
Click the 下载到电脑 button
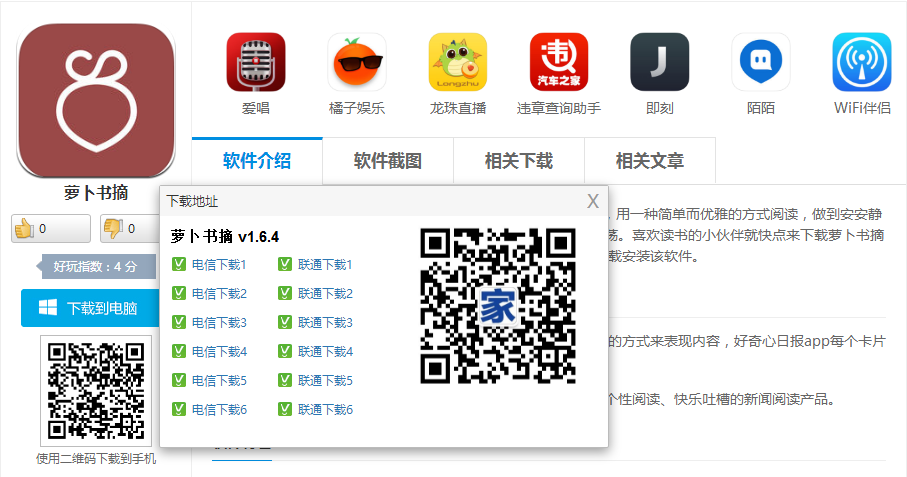[x=90, y=308]
